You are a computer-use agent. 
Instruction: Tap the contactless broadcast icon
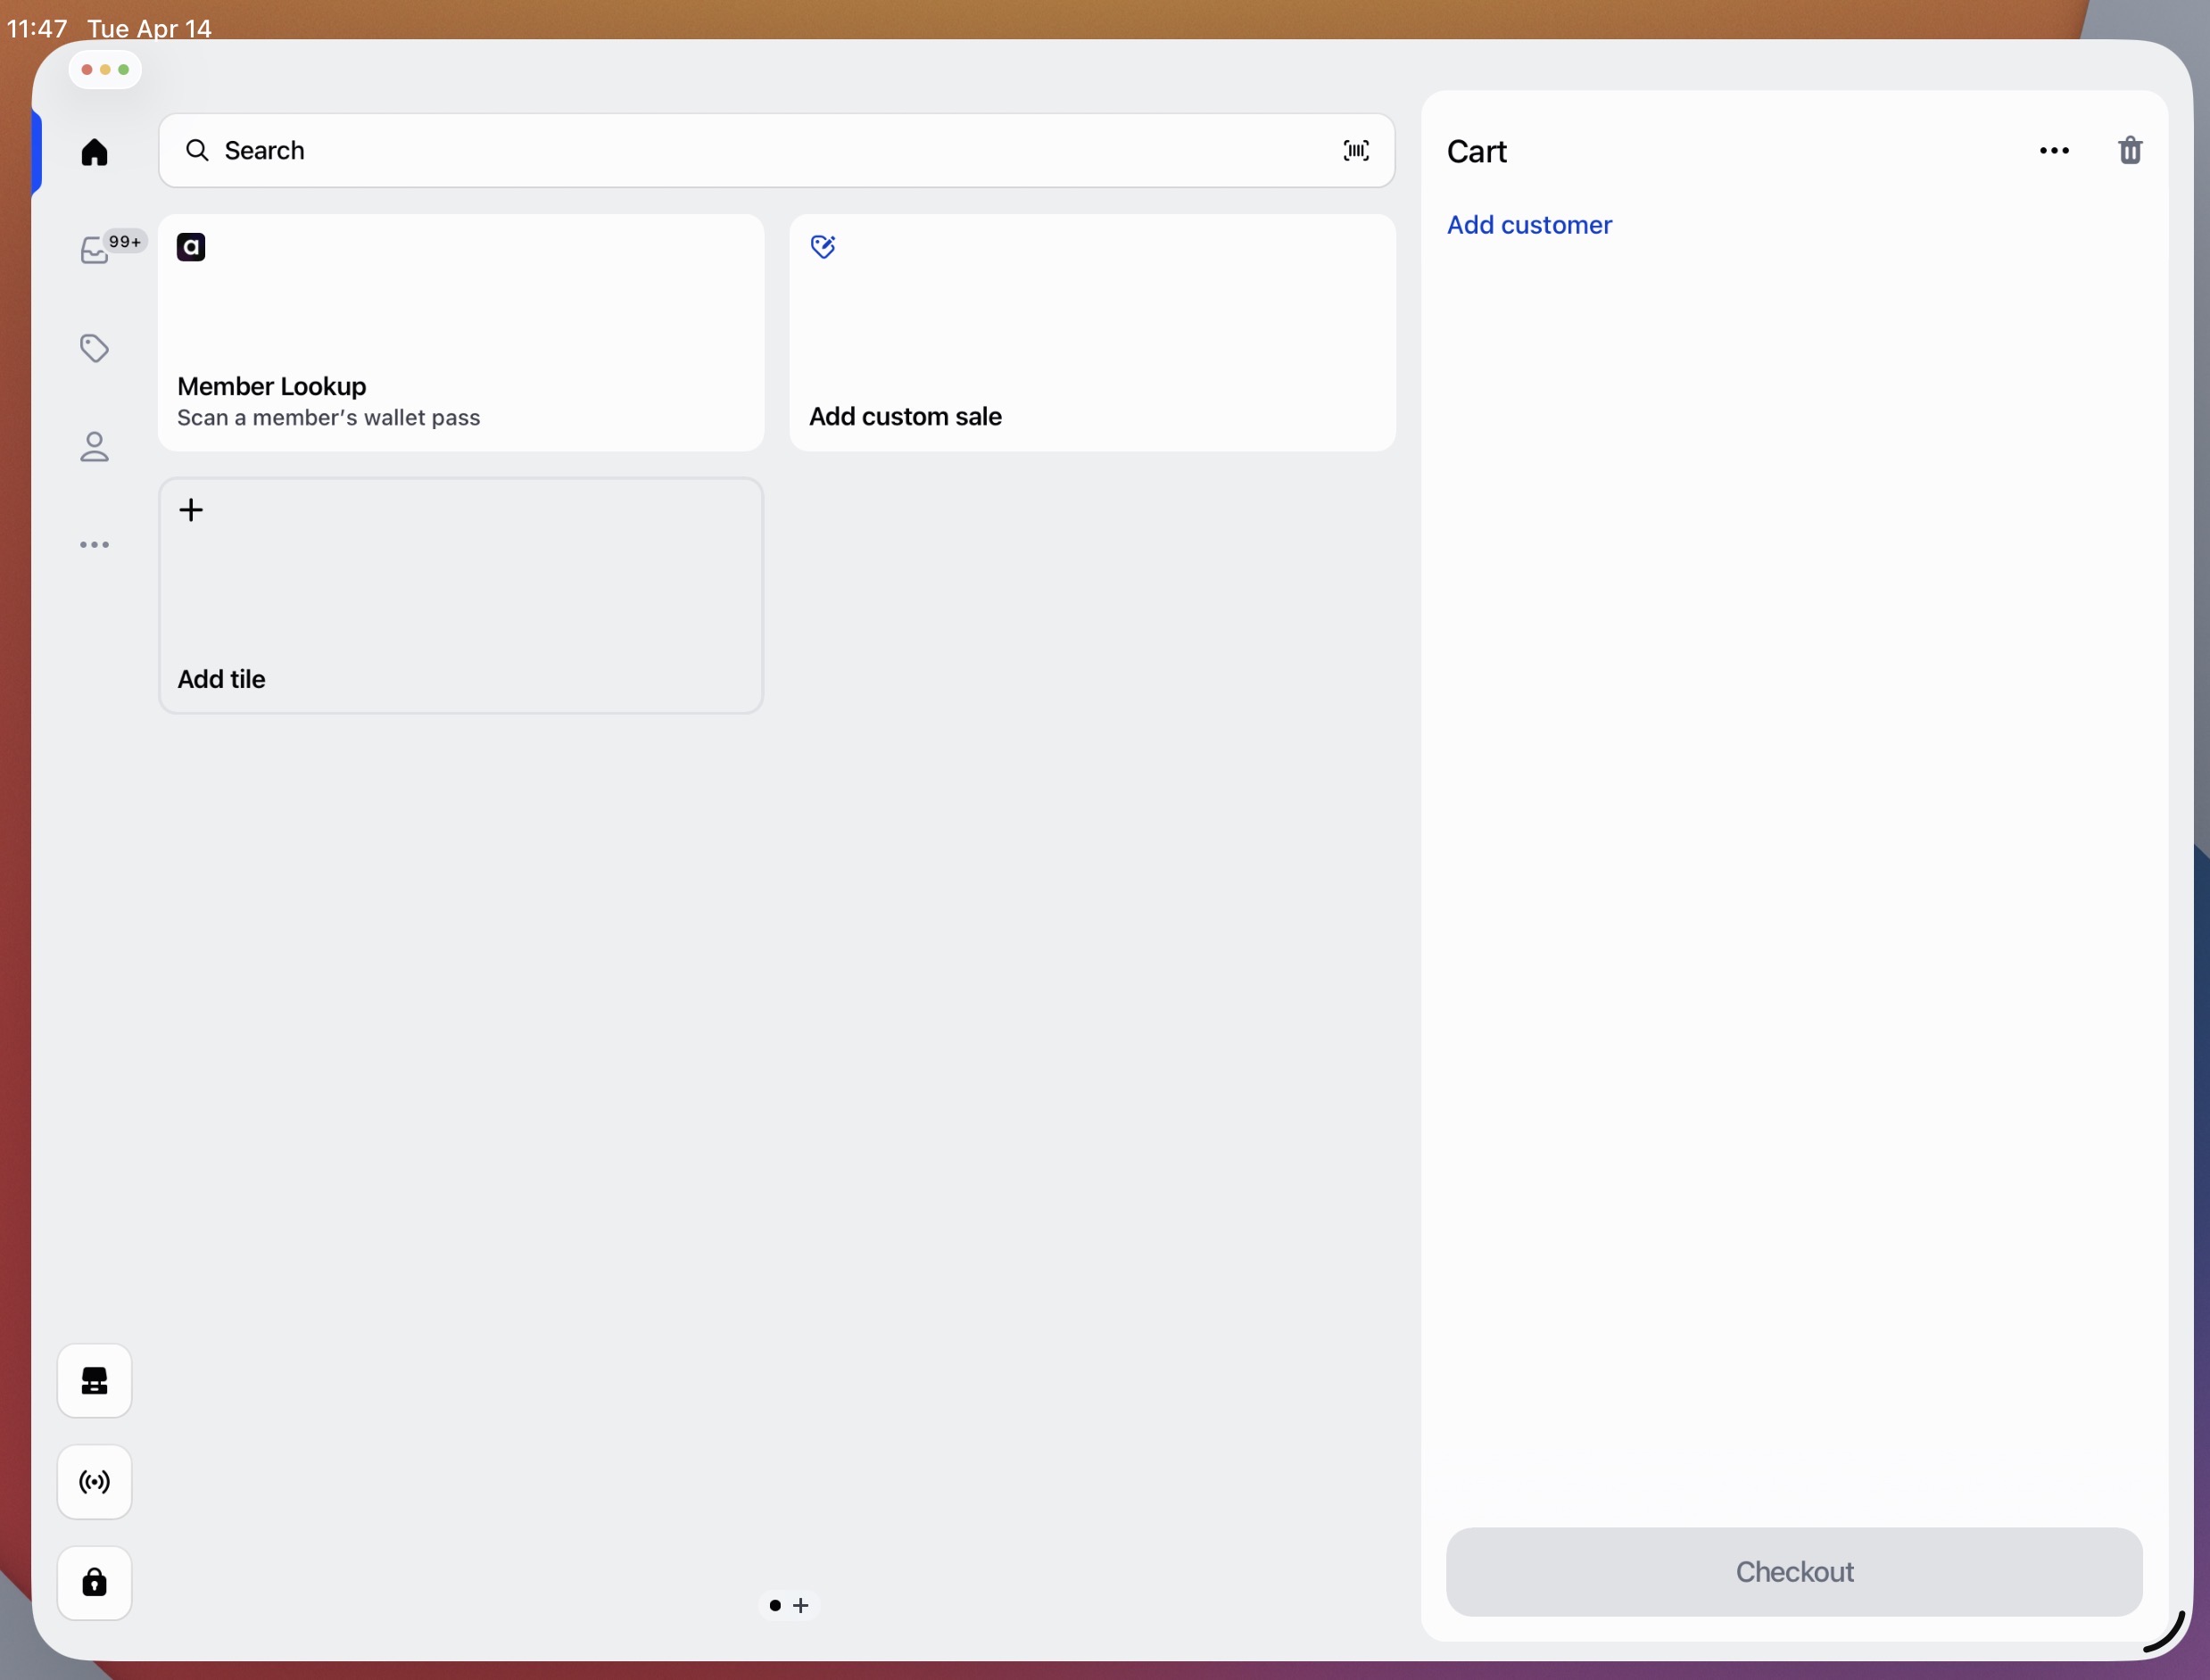coord(94,1482)
